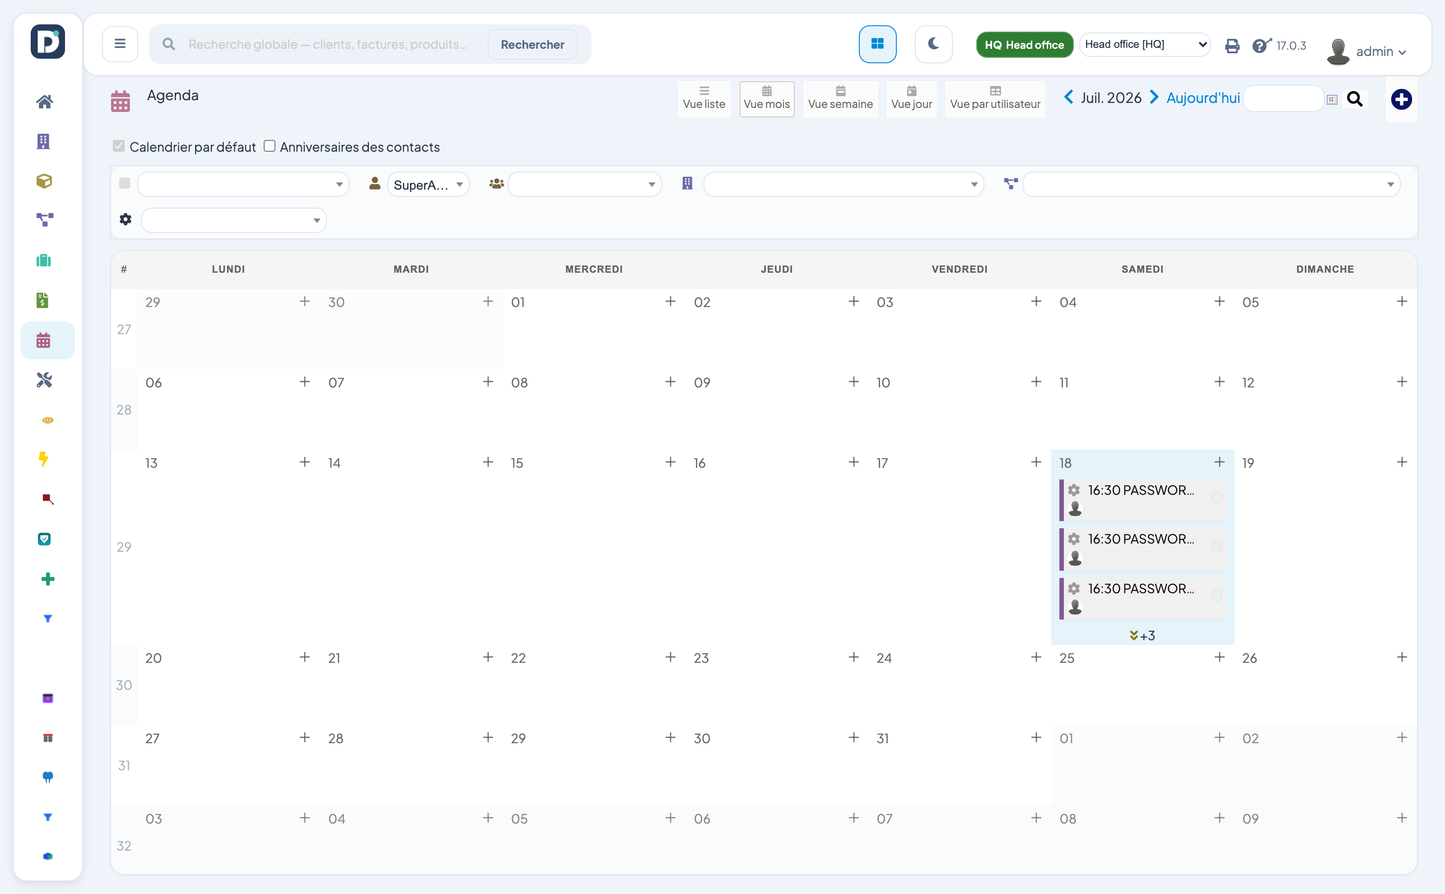
Task: Click the version number 17.0.3
Action: coord(1291,46)
